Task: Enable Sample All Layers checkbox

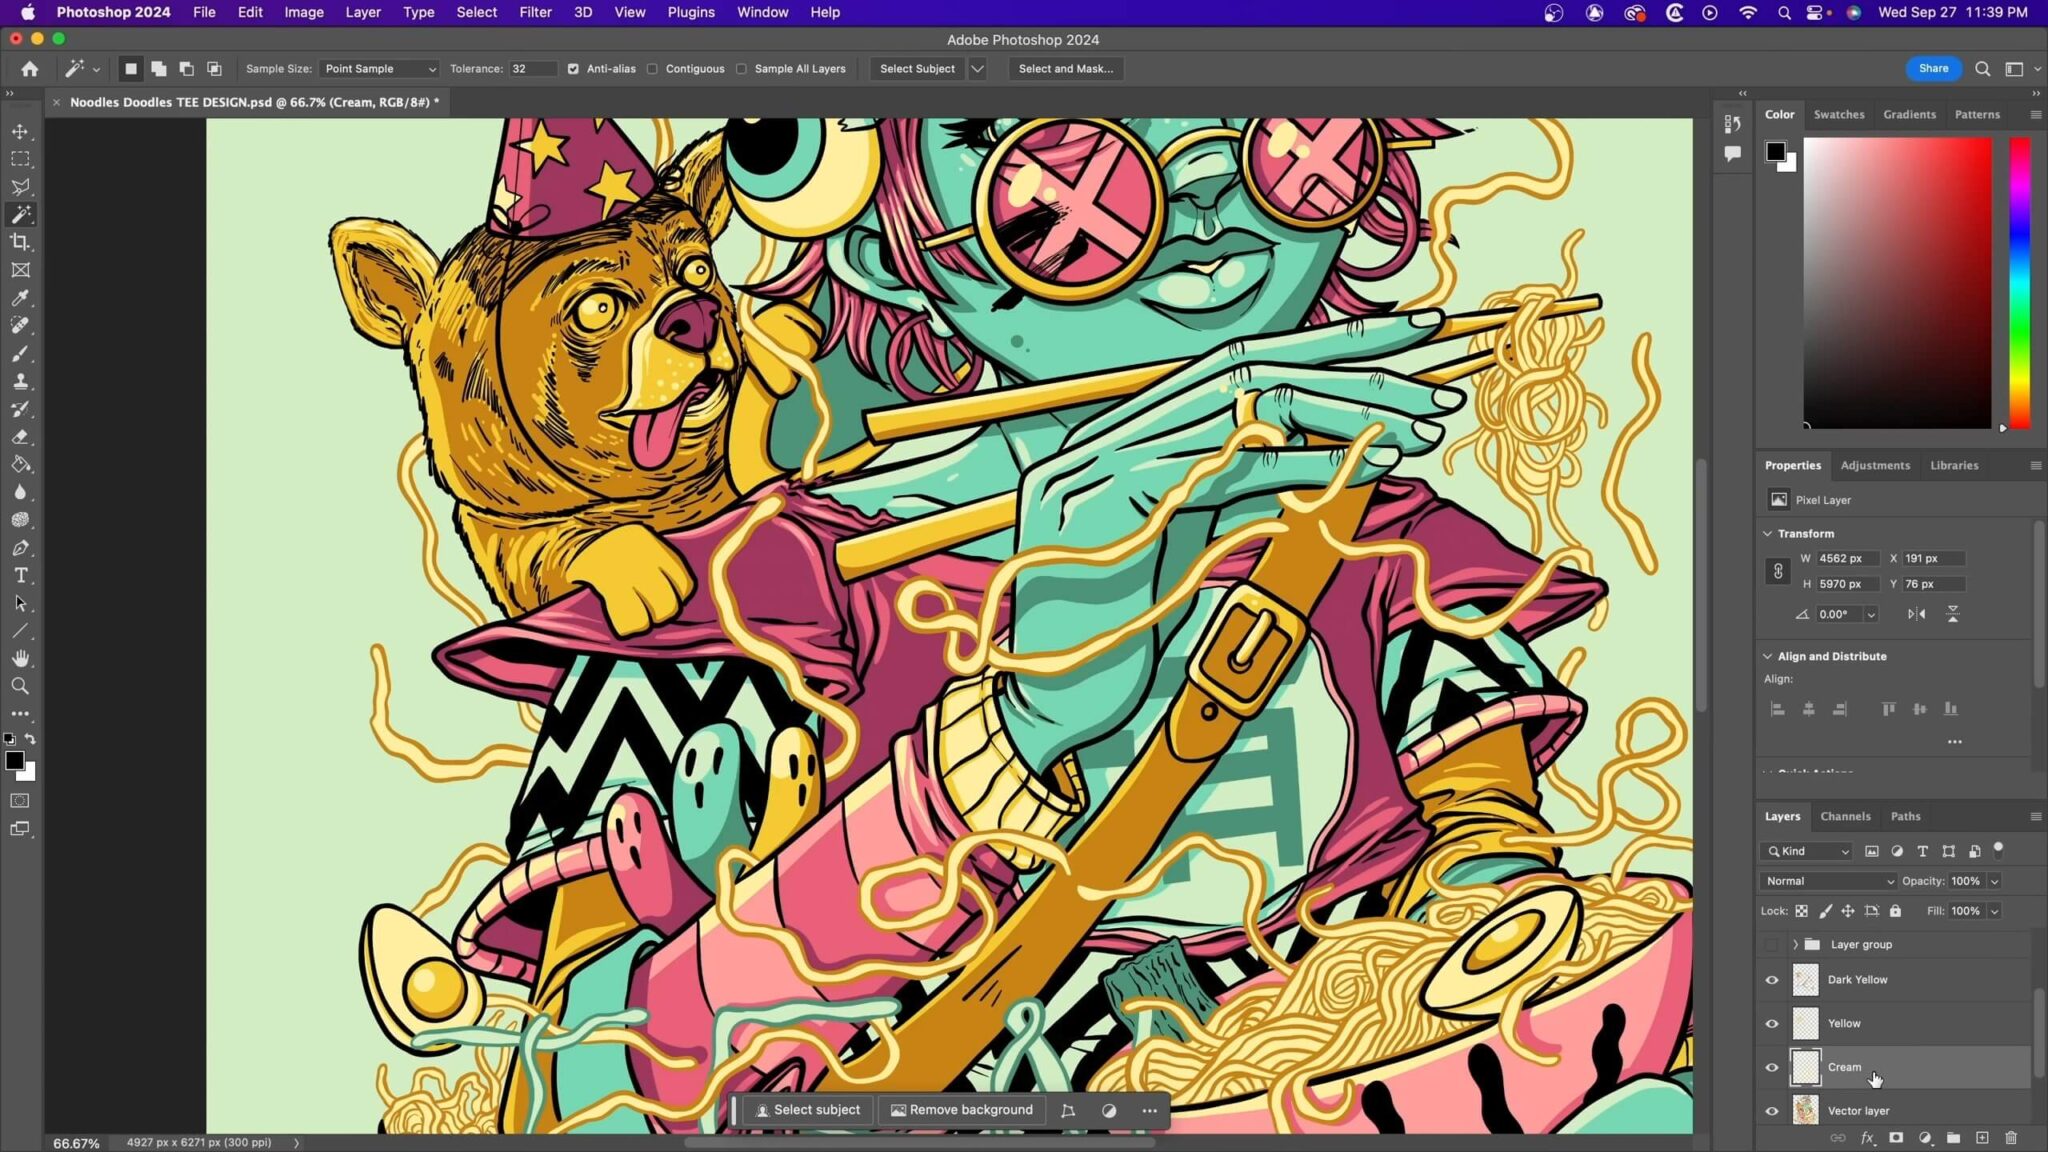Action: tap(741, 69)
